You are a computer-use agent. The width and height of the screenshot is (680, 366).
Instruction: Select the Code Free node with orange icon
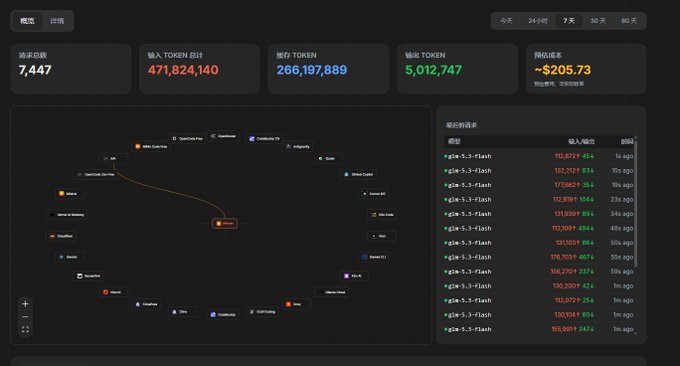click(x=151, y=147)
